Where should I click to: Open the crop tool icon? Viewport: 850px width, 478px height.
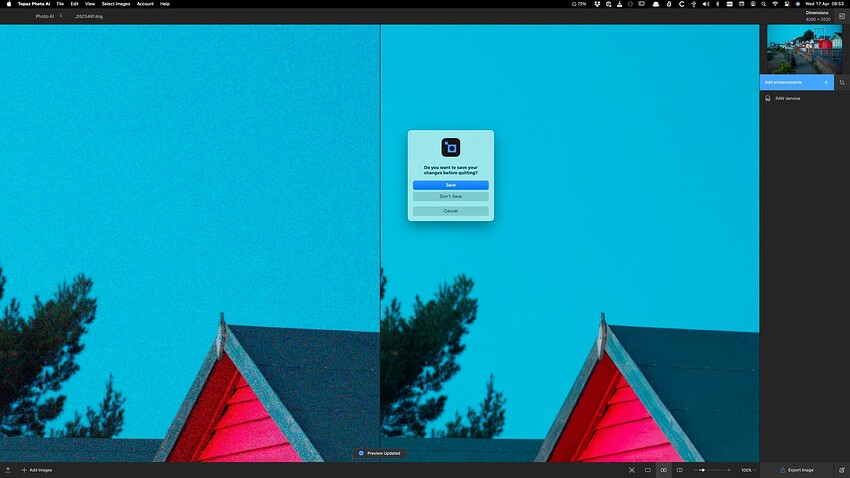tap(842, 82)
